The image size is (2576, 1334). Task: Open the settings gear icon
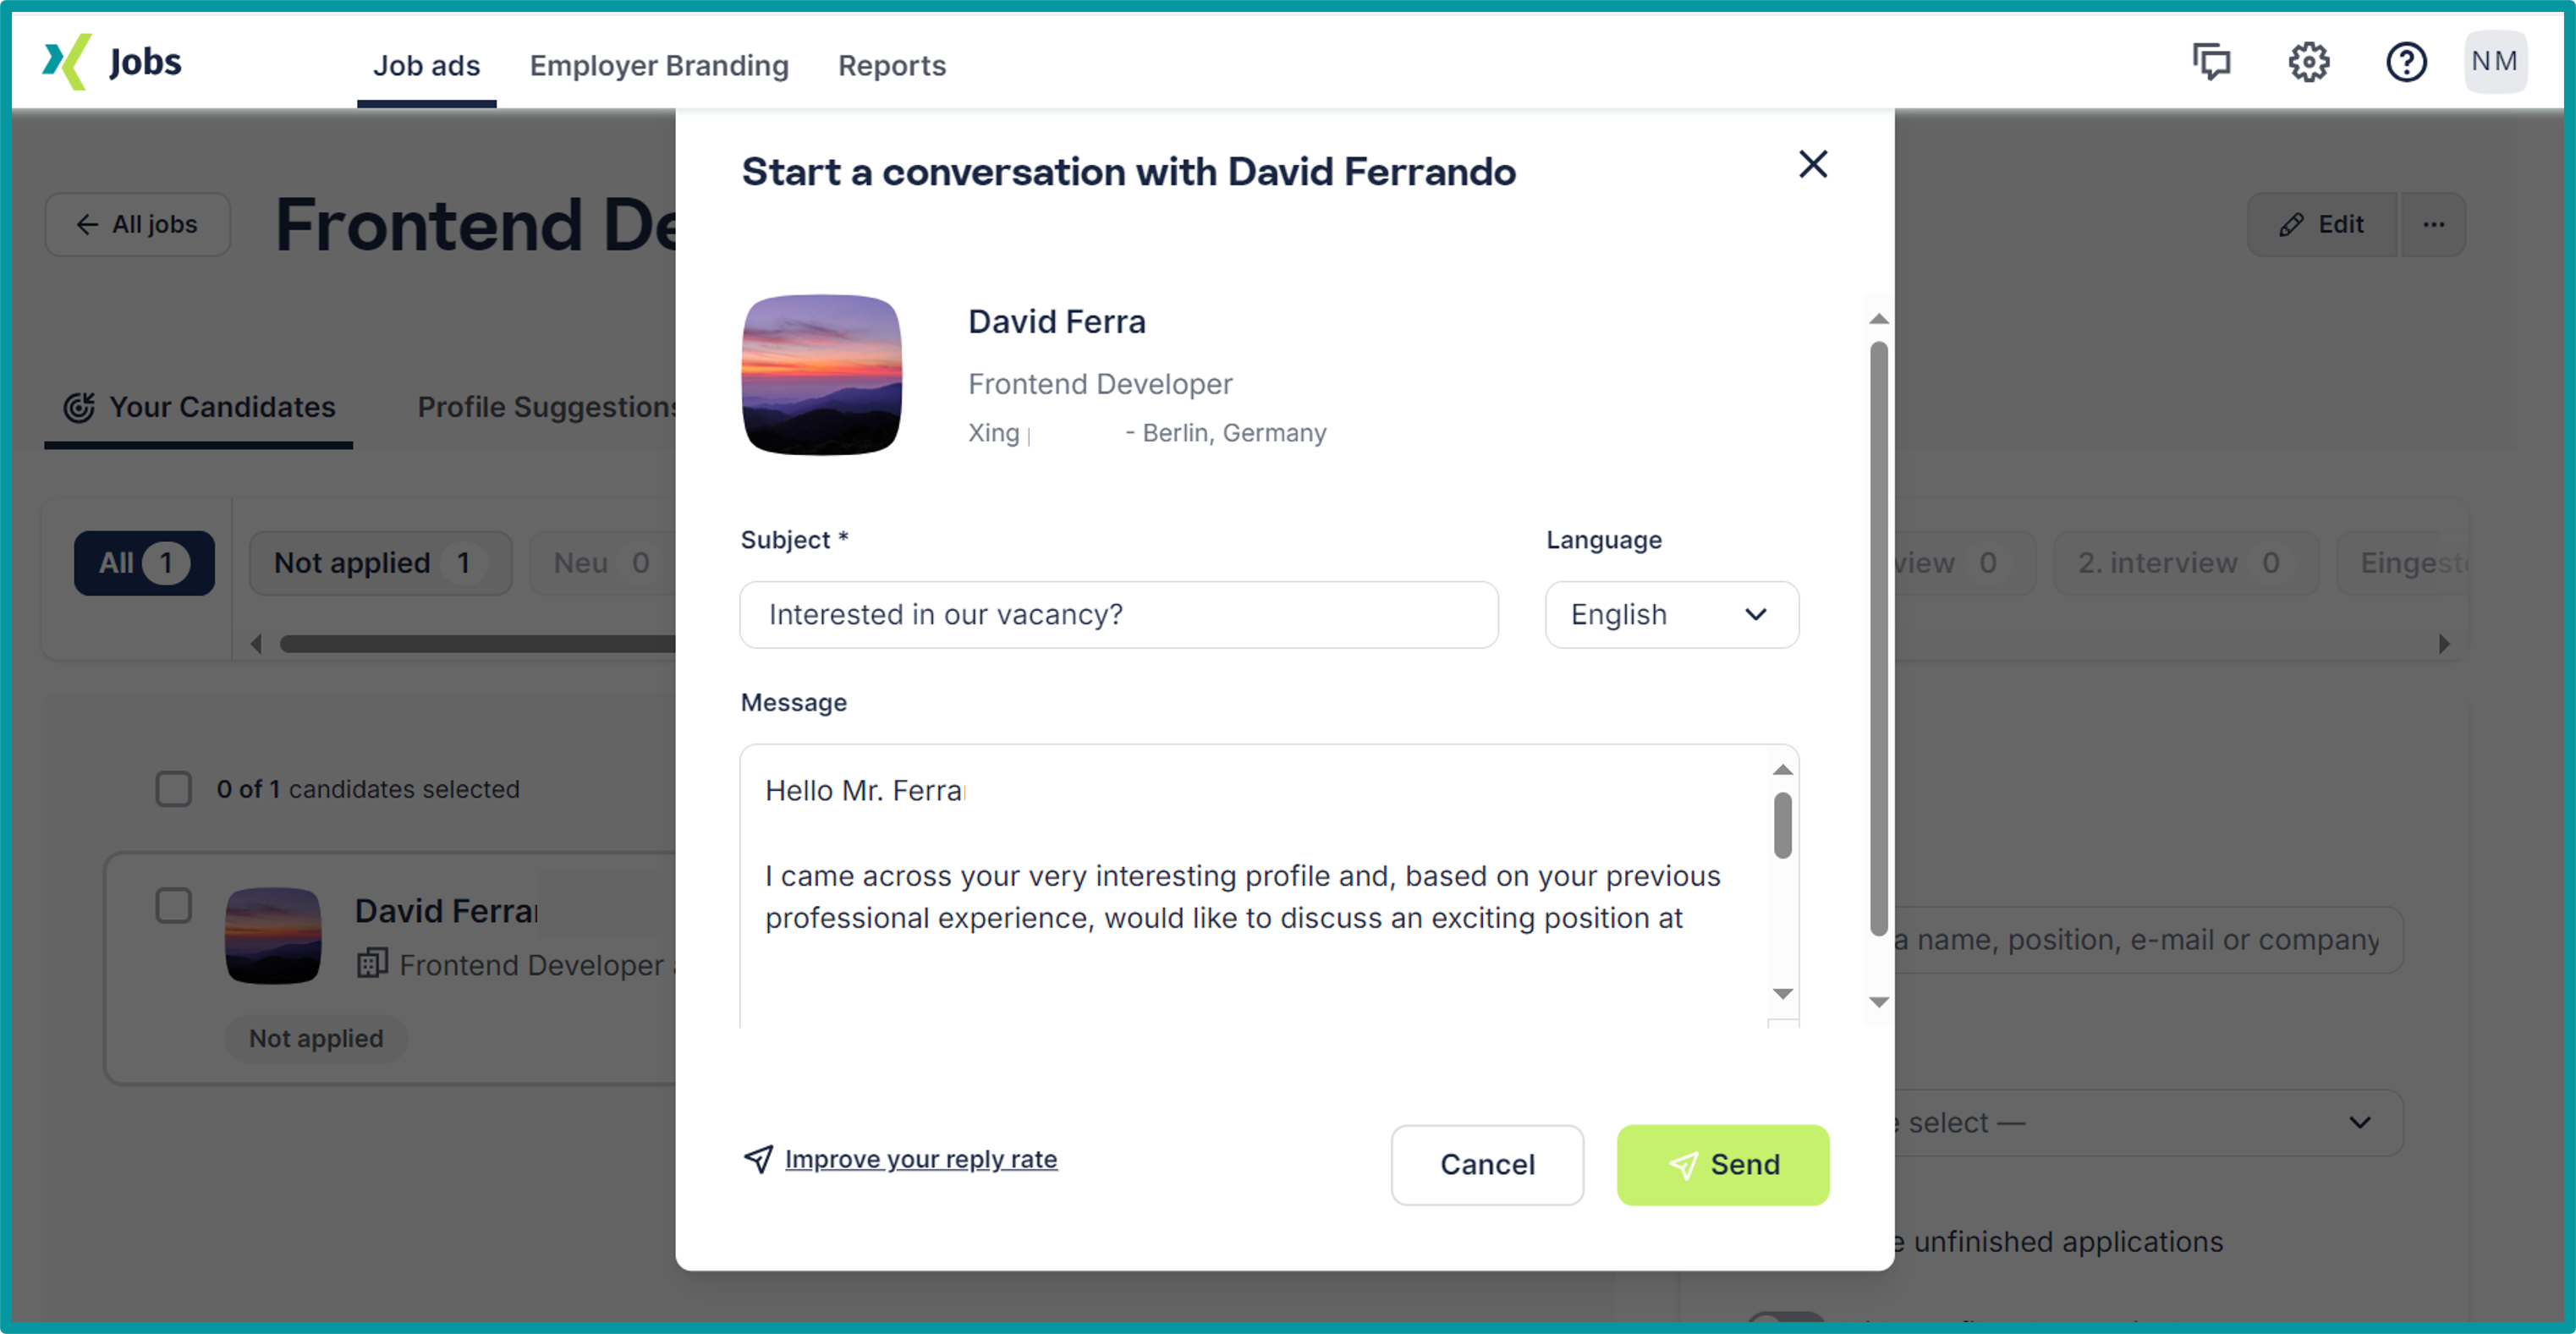click(2308, 62)
